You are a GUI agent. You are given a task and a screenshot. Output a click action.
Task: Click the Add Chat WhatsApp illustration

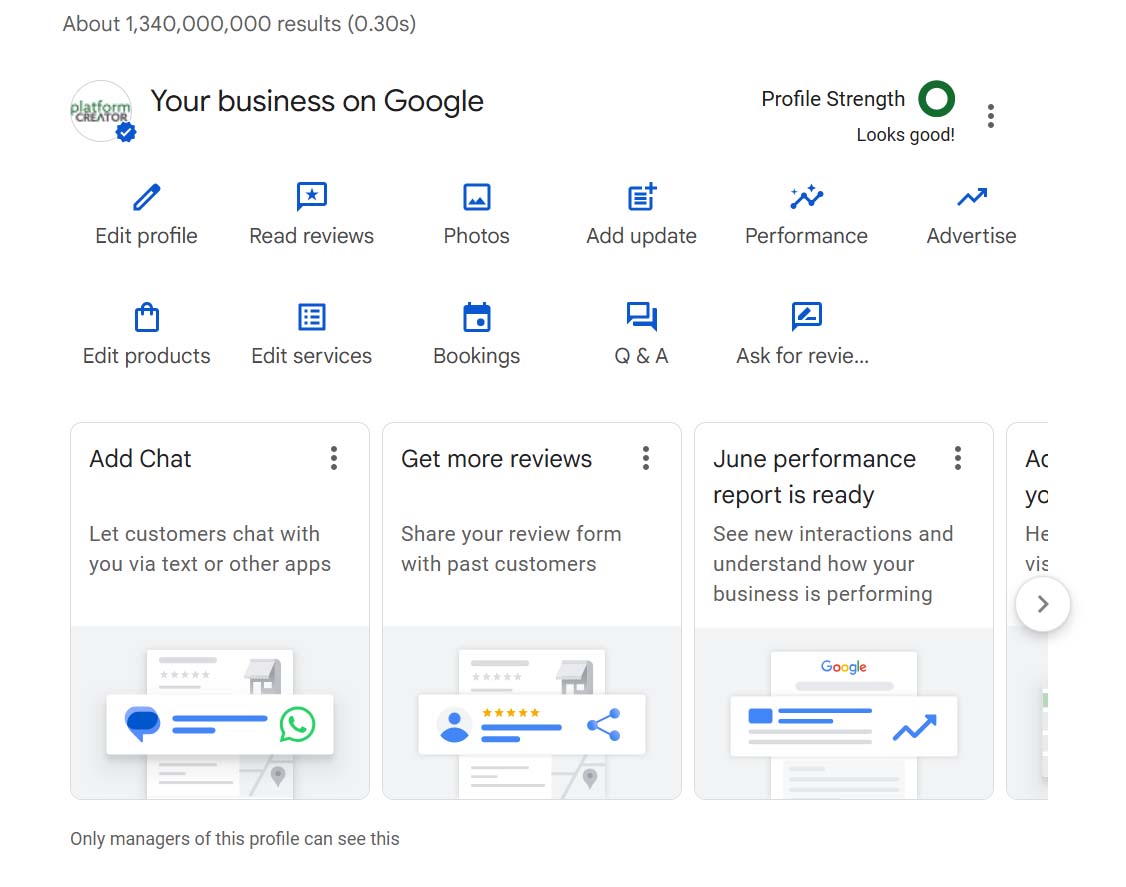tap(220, 713)
